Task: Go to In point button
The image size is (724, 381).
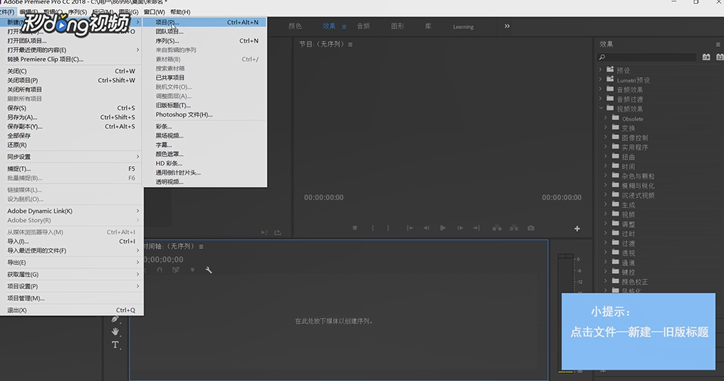Action: [x=410, y=228]
